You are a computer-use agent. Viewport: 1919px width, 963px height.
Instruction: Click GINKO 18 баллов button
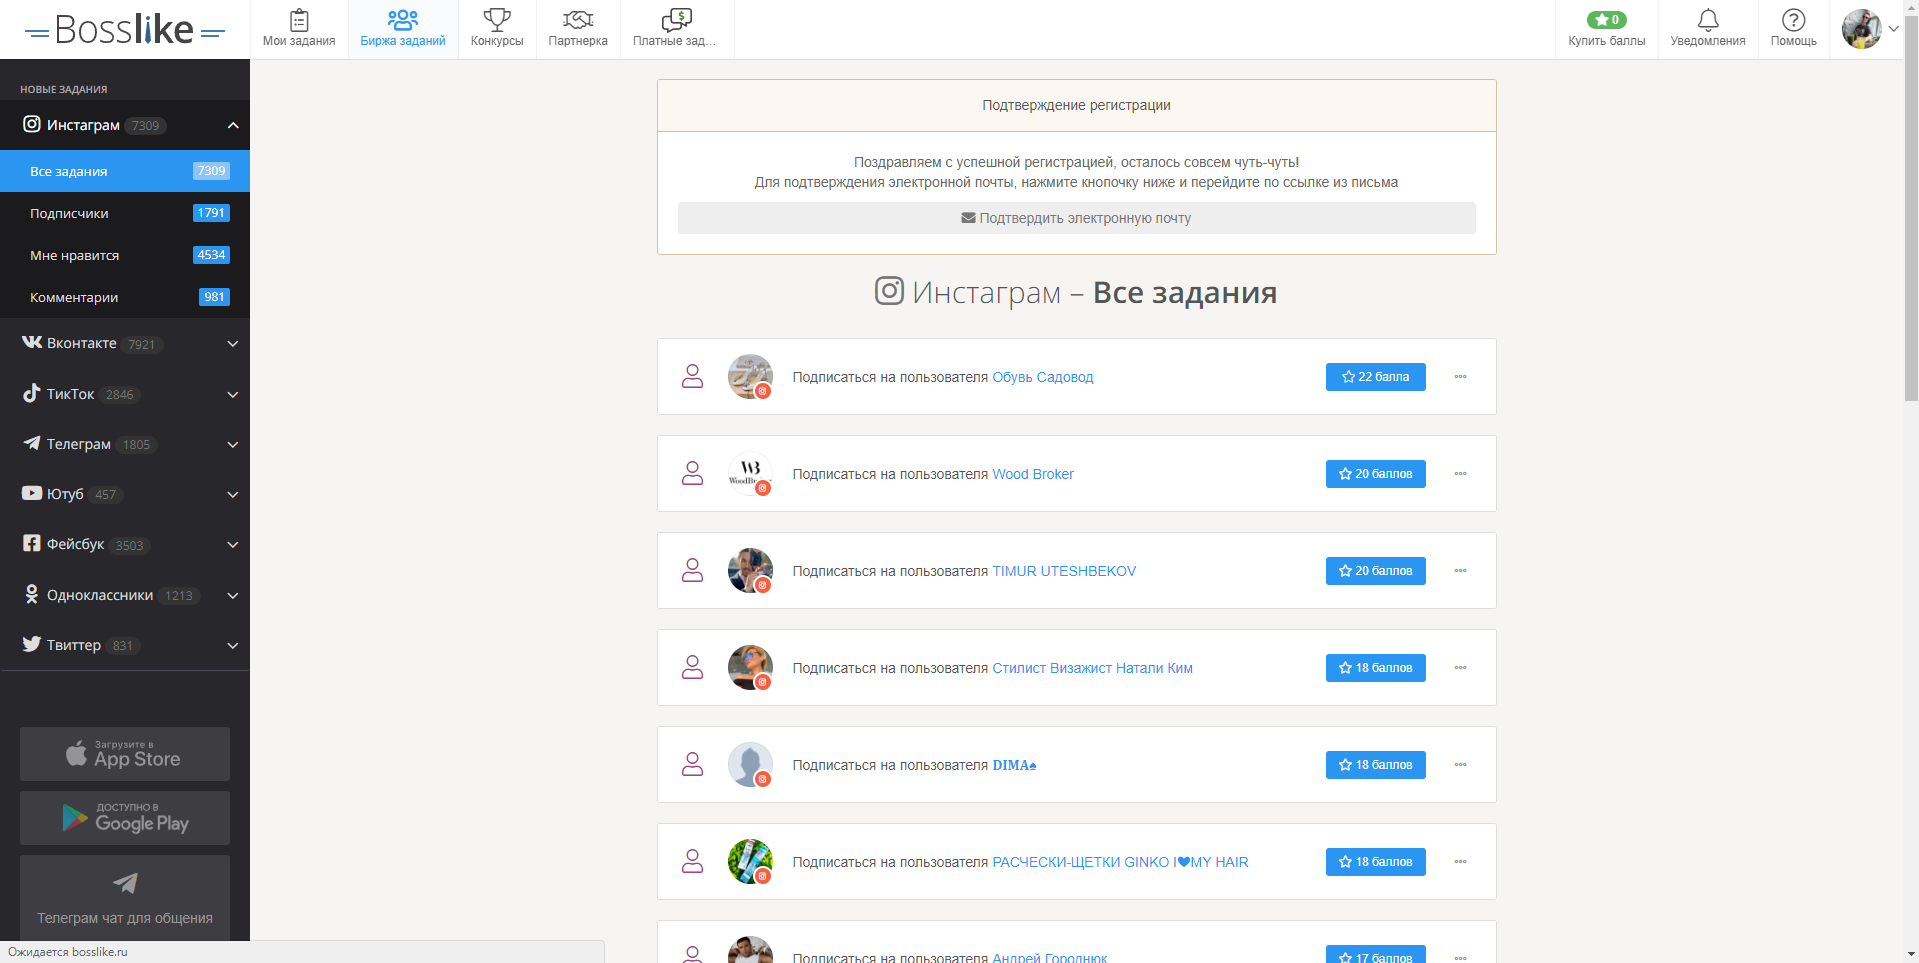pos(1375,862)
